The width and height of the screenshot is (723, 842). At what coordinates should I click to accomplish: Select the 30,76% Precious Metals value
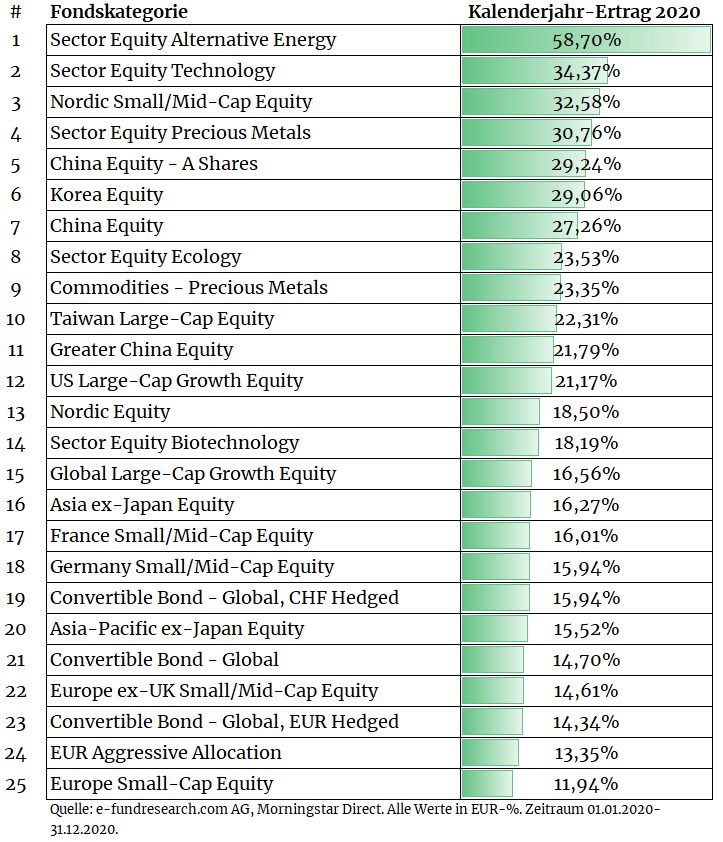pyautogui.click(x=587, y=133)
